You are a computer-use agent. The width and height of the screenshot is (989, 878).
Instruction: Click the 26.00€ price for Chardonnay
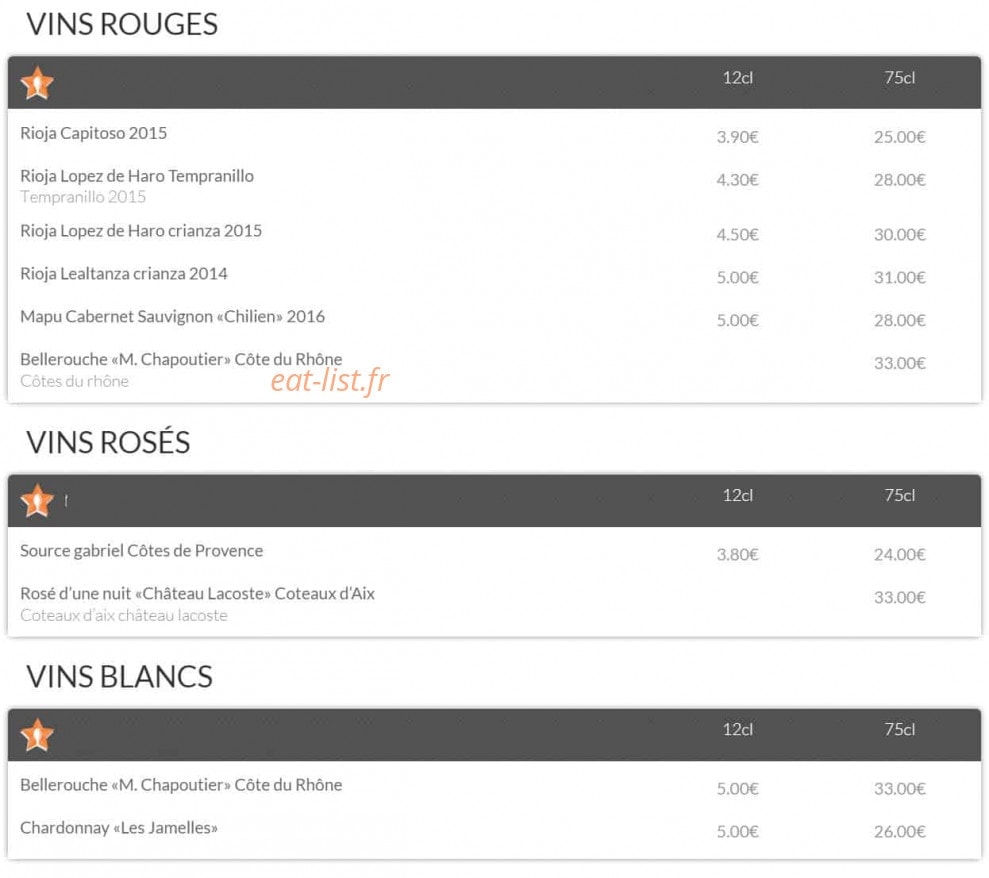click(899, 831)
